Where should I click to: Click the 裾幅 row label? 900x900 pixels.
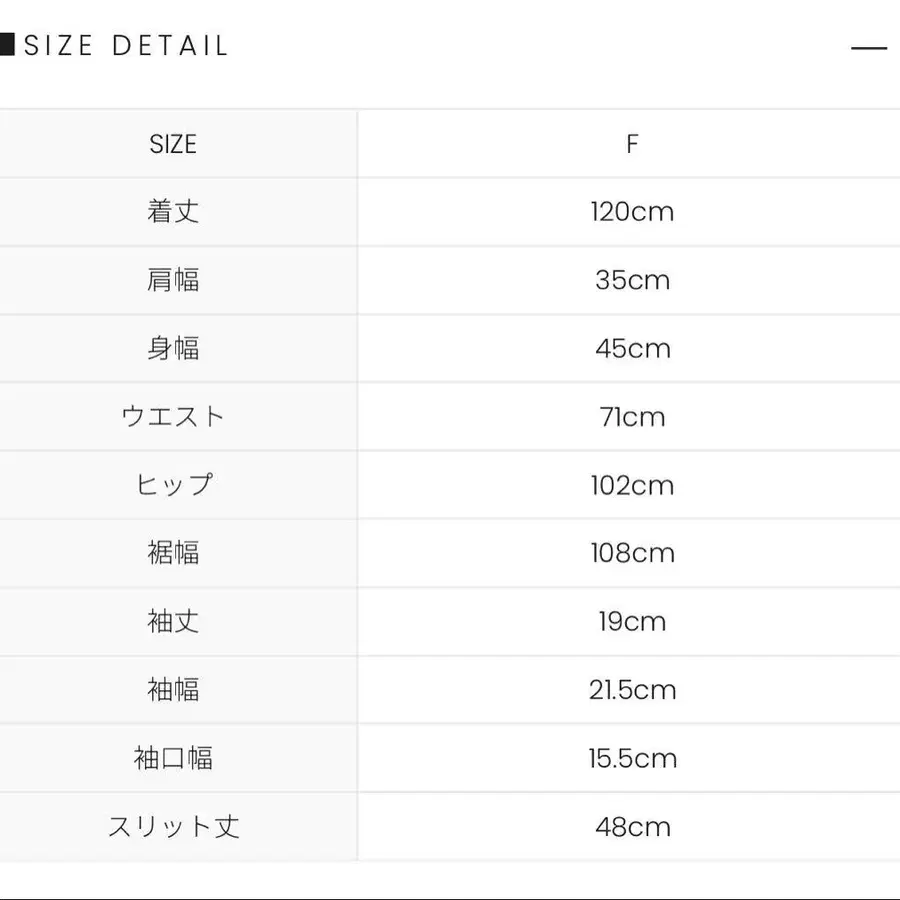coord(173,553)
